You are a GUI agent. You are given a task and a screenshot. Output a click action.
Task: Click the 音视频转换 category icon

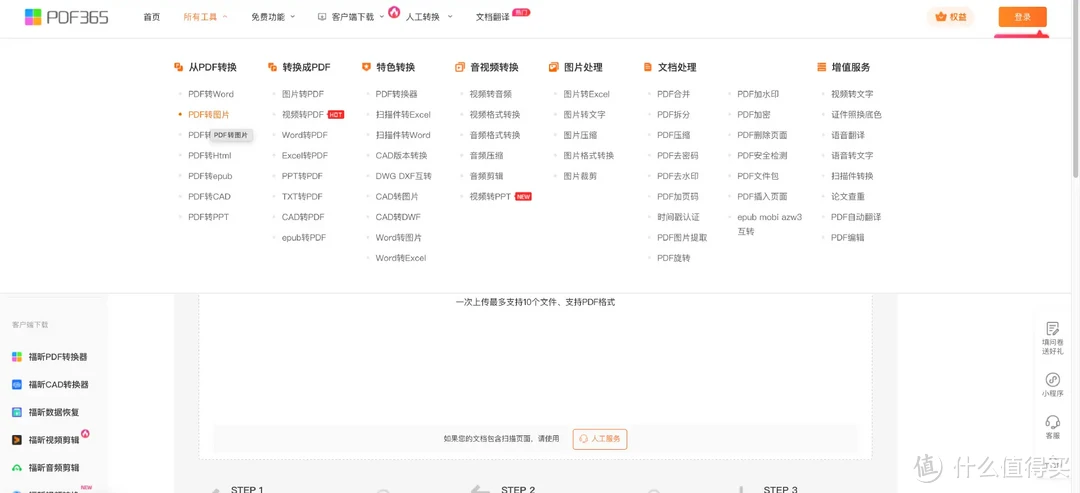(459, 67)
